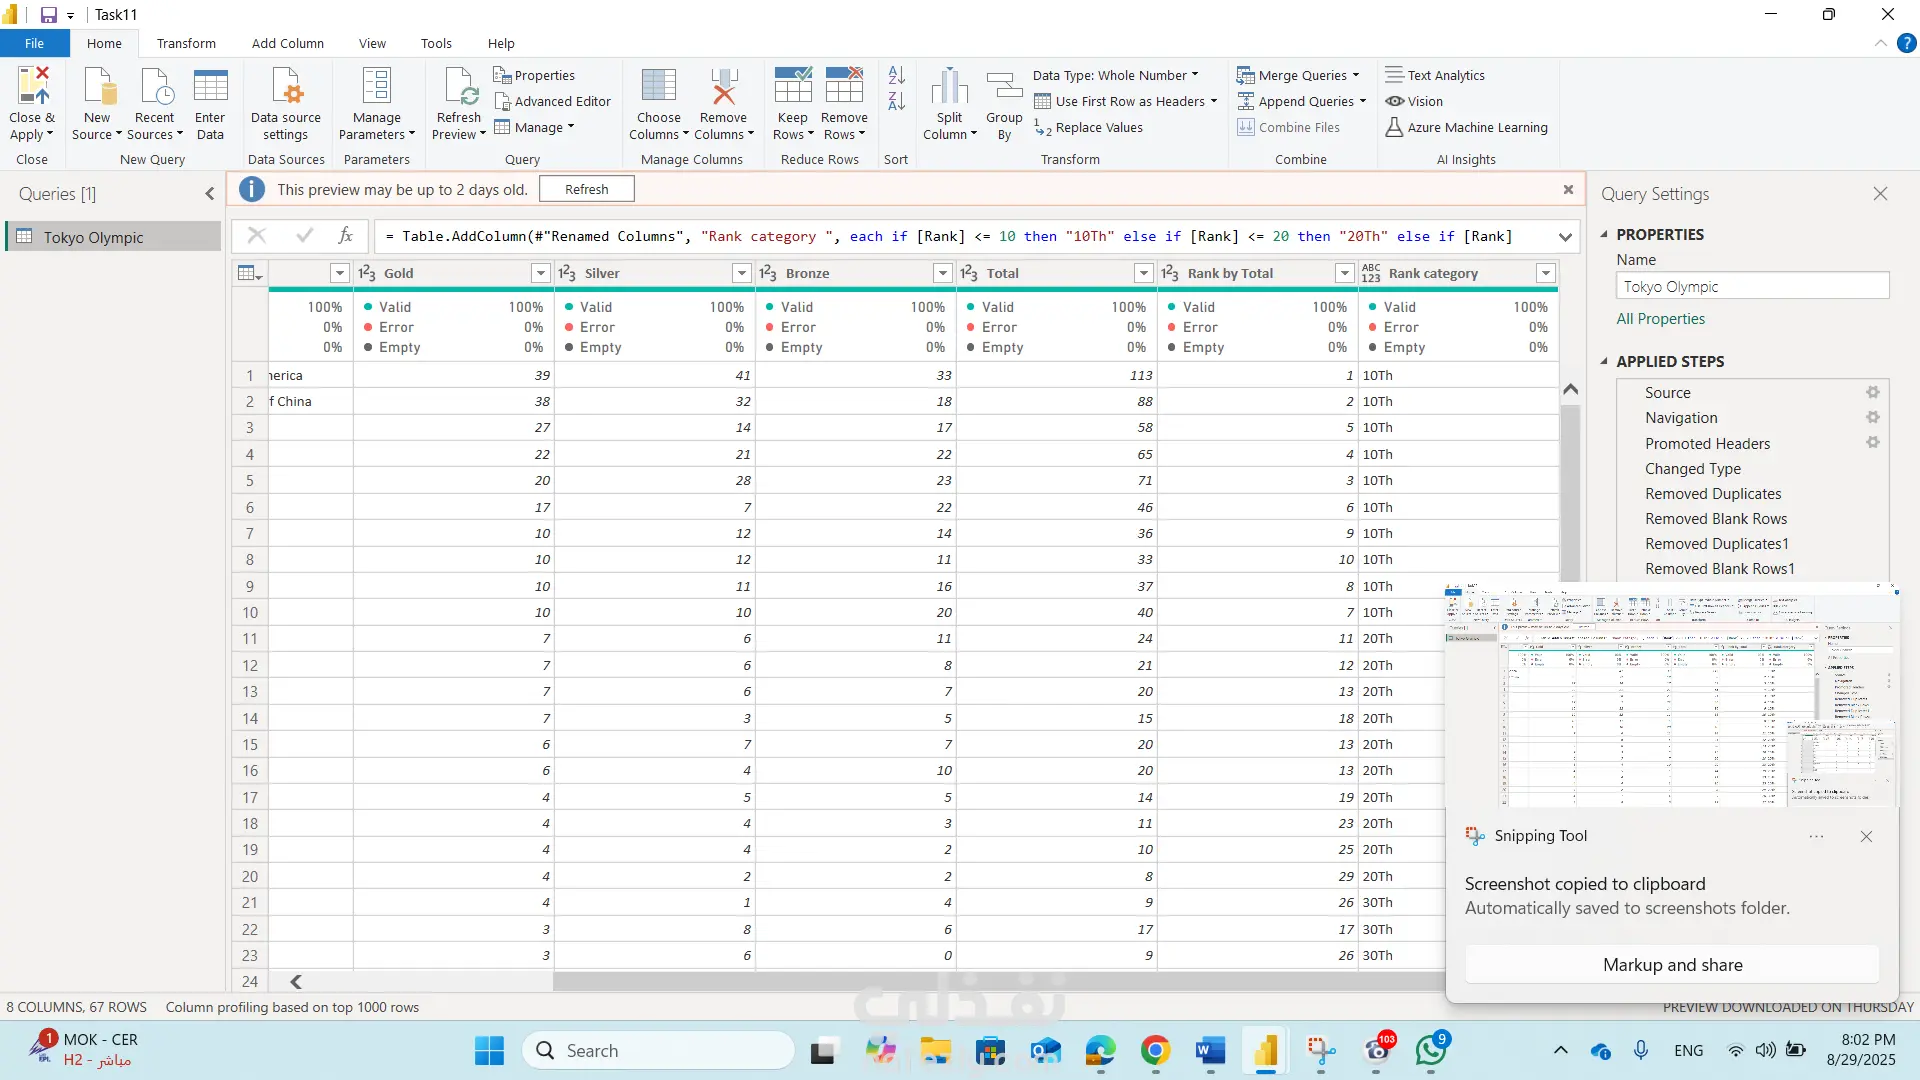This screenshot has height=1080, width=1920.
Task: Open the Data Type Whole Number dropdown
Action: 1115,75
